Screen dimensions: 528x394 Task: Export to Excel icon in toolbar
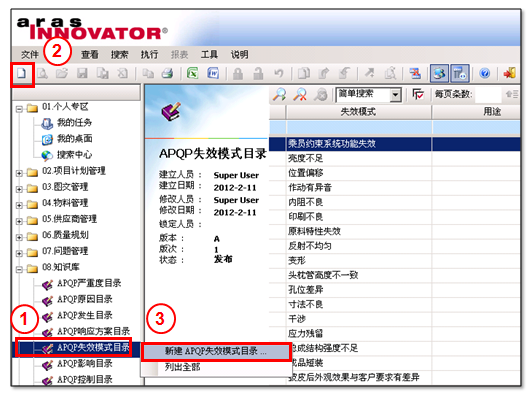coord(193,73)
